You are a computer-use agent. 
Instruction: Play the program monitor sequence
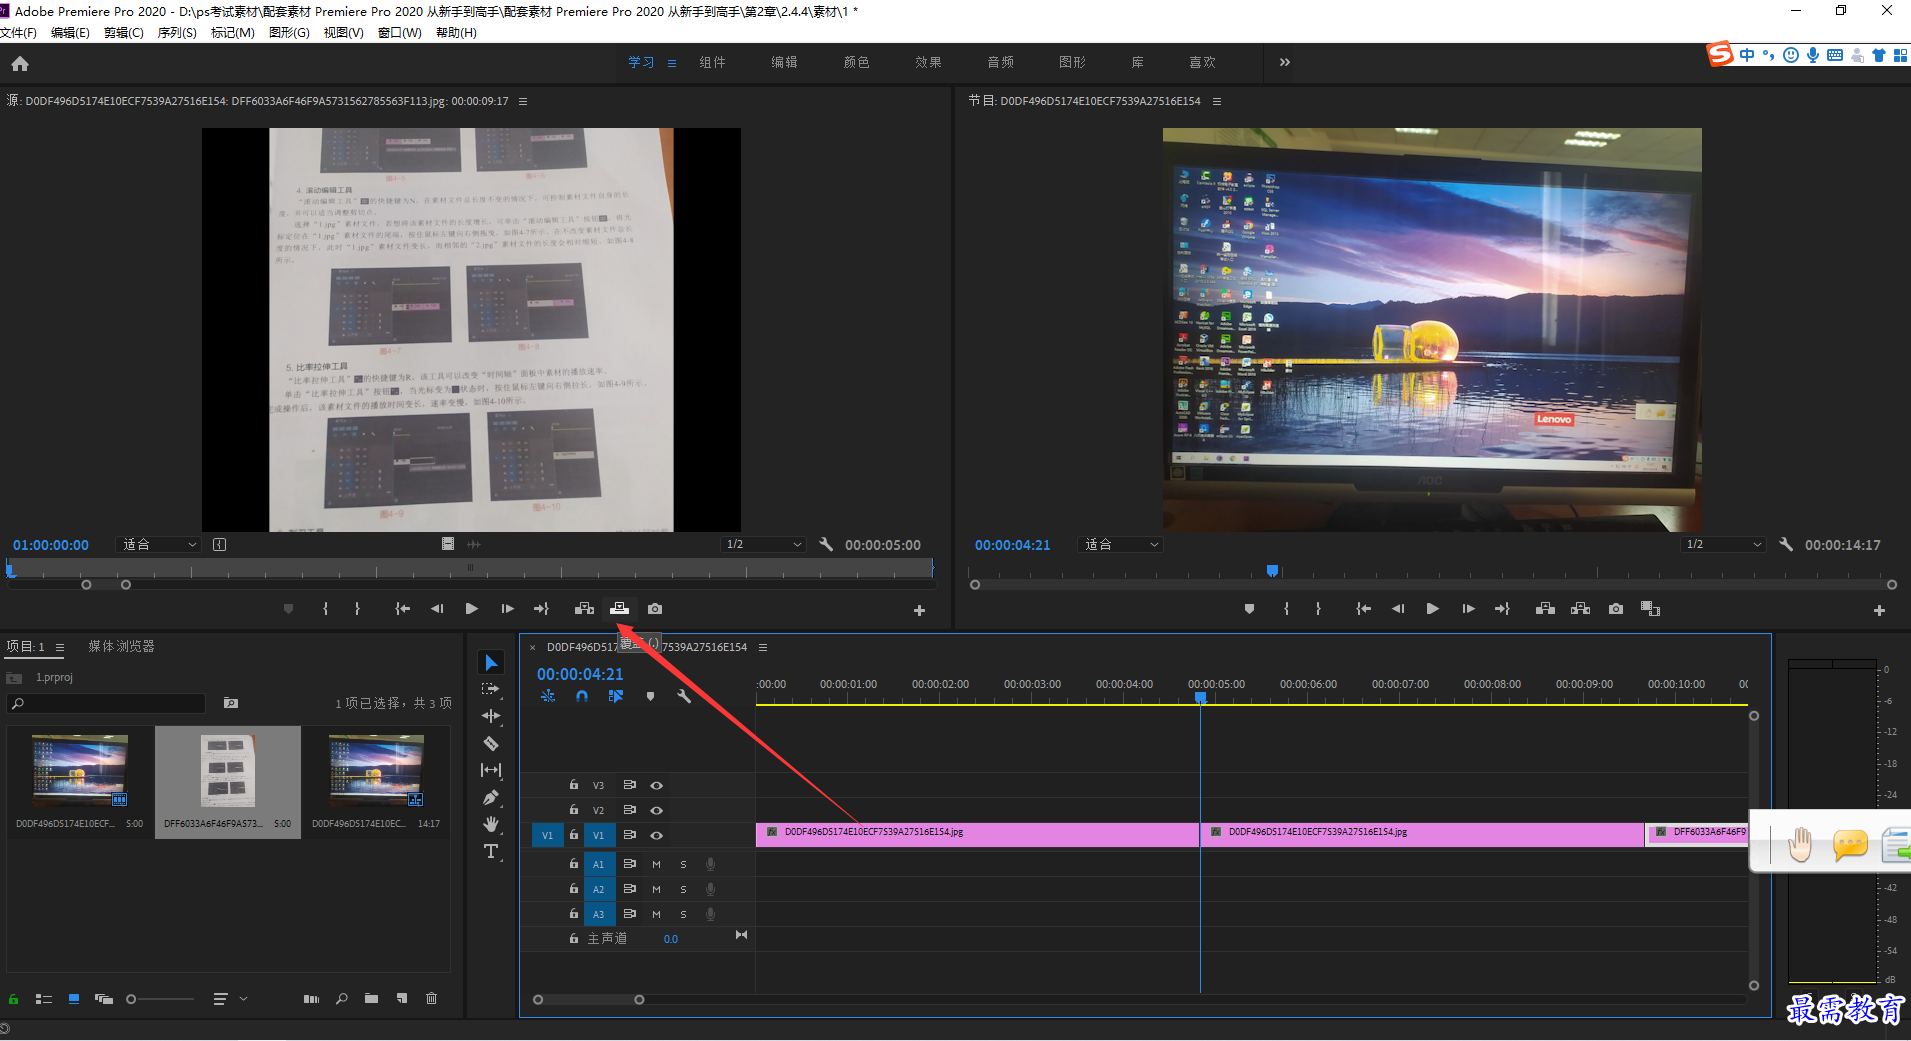[x=1432, y=608]
